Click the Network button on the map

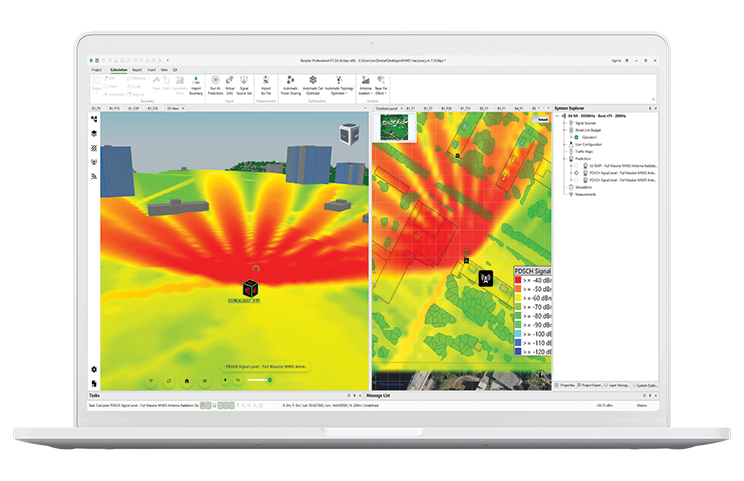click(541, 119)
